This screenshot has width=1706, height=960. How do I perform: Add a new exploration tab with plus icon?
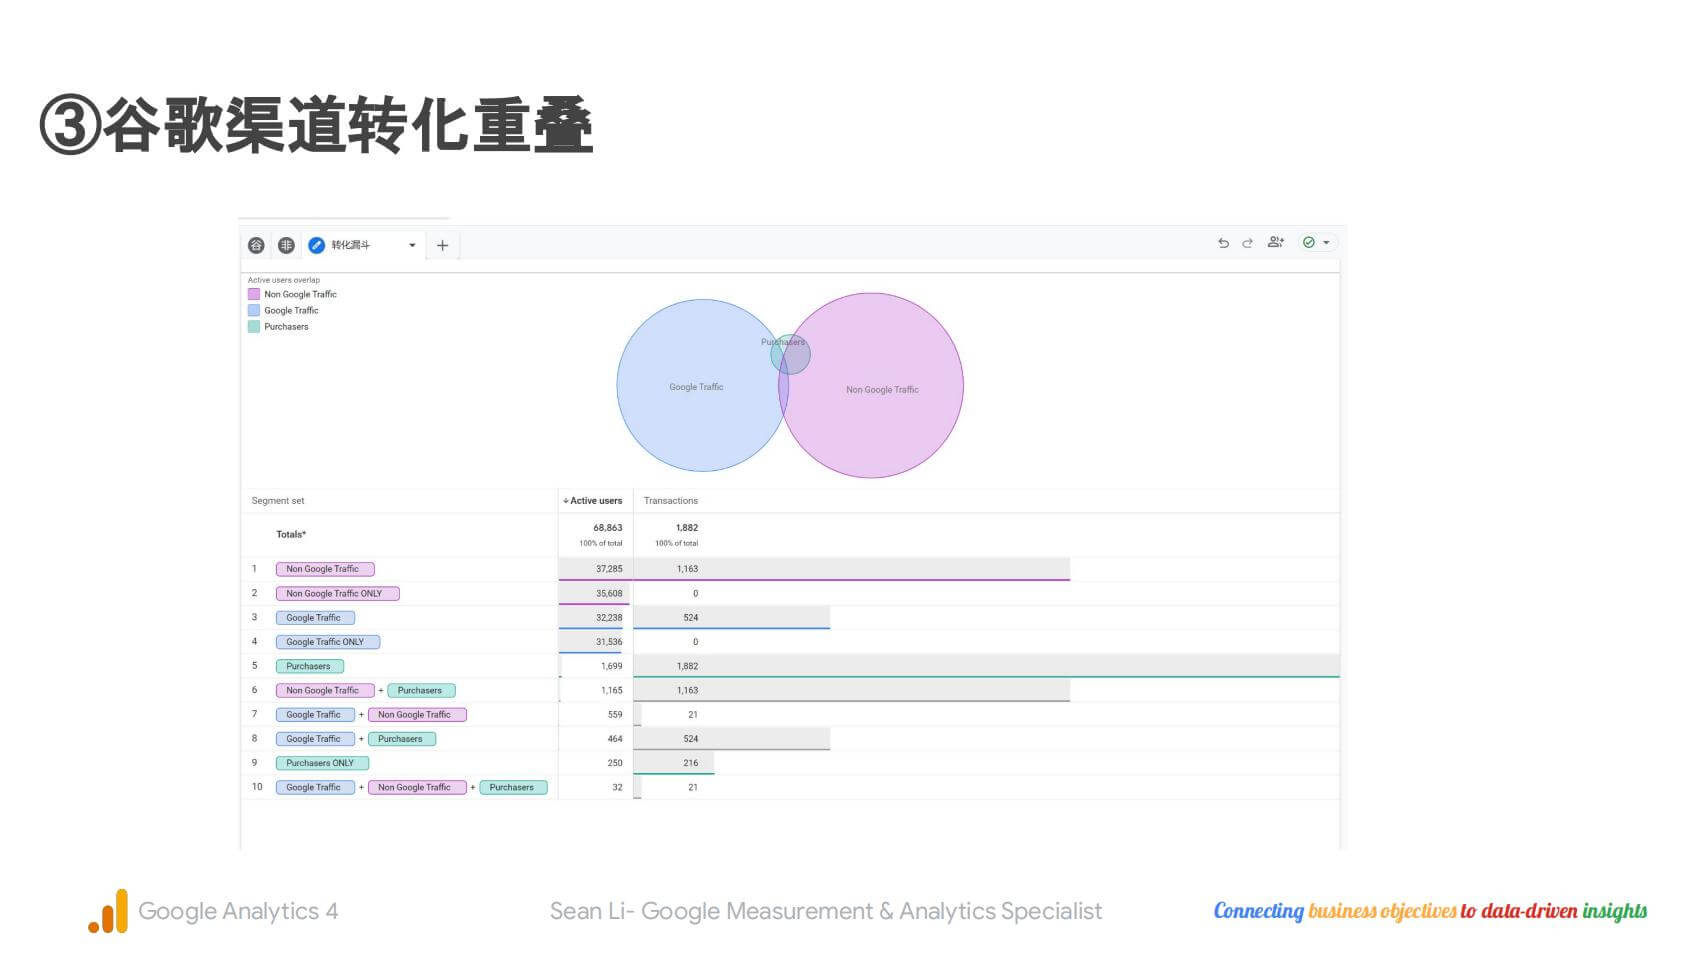442,245
